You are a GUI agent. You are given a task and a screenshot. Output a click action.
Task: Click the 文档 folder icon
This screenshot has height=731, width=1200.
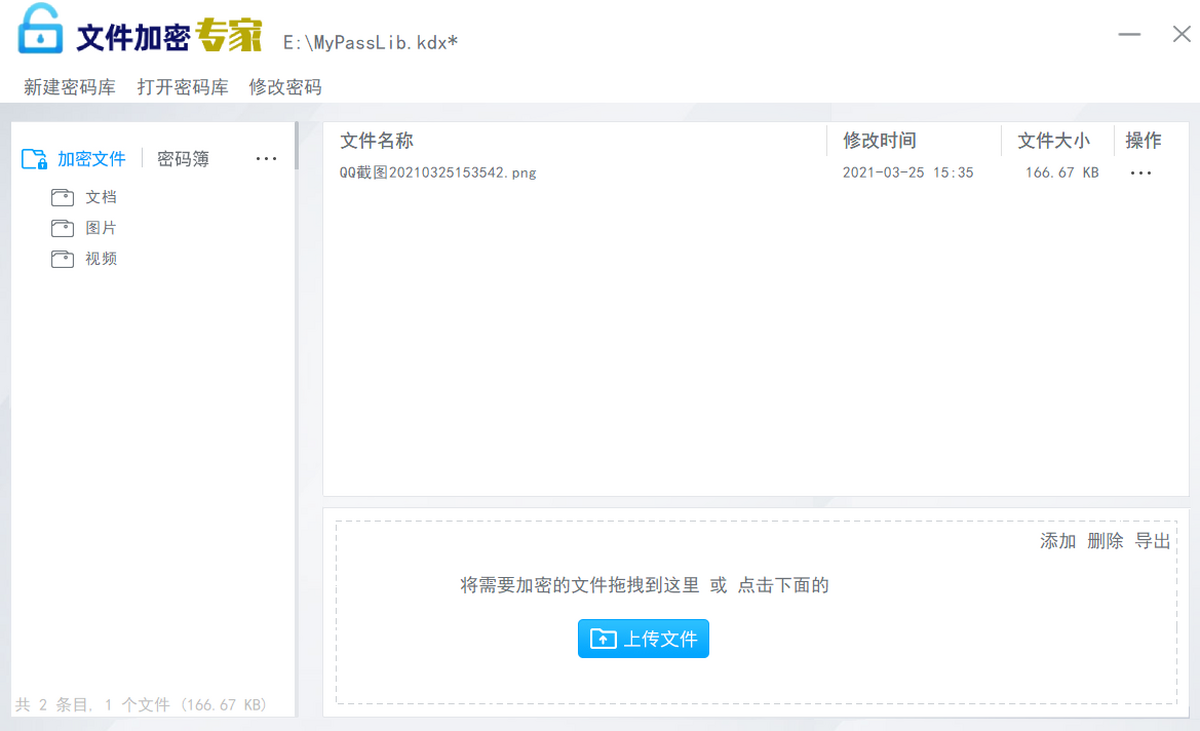(x=62, y=197)
